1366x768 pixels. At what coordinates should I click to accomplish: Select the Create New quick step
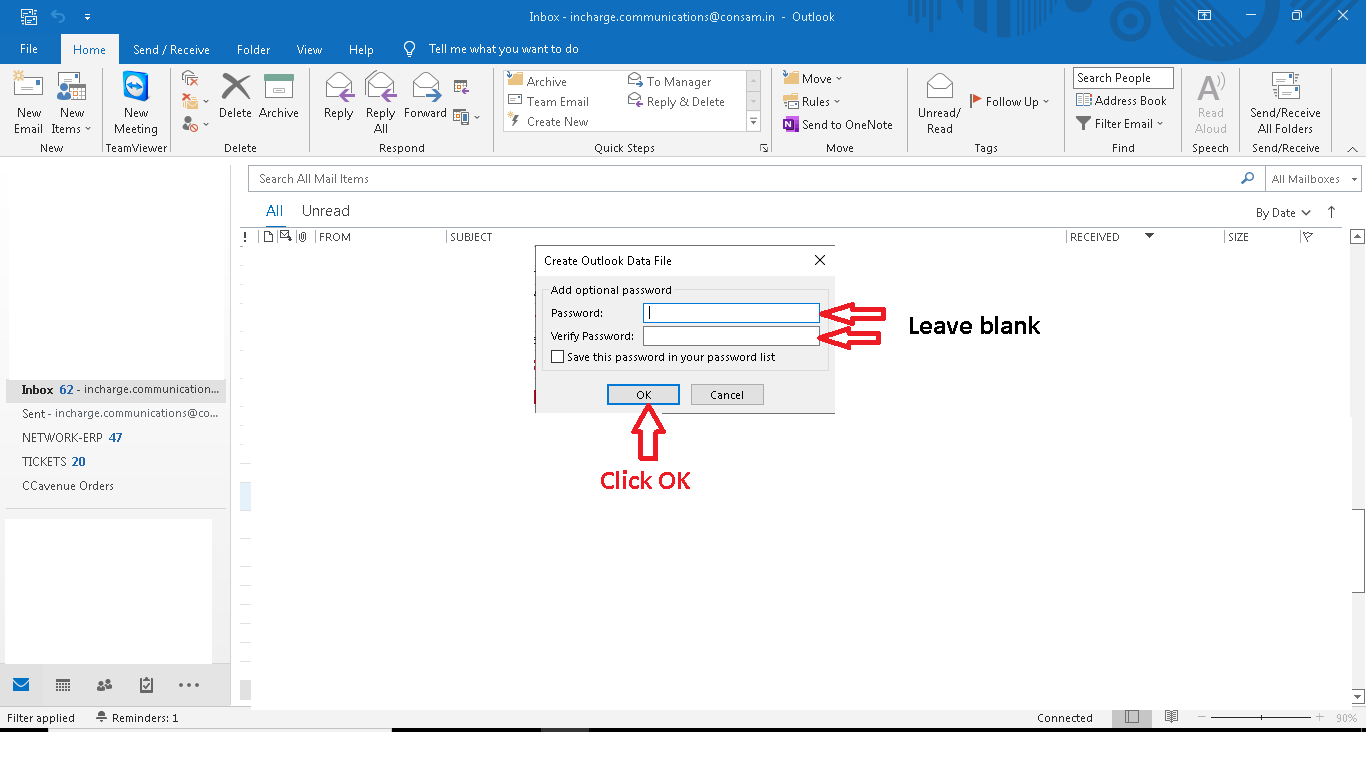pos(548,122)
